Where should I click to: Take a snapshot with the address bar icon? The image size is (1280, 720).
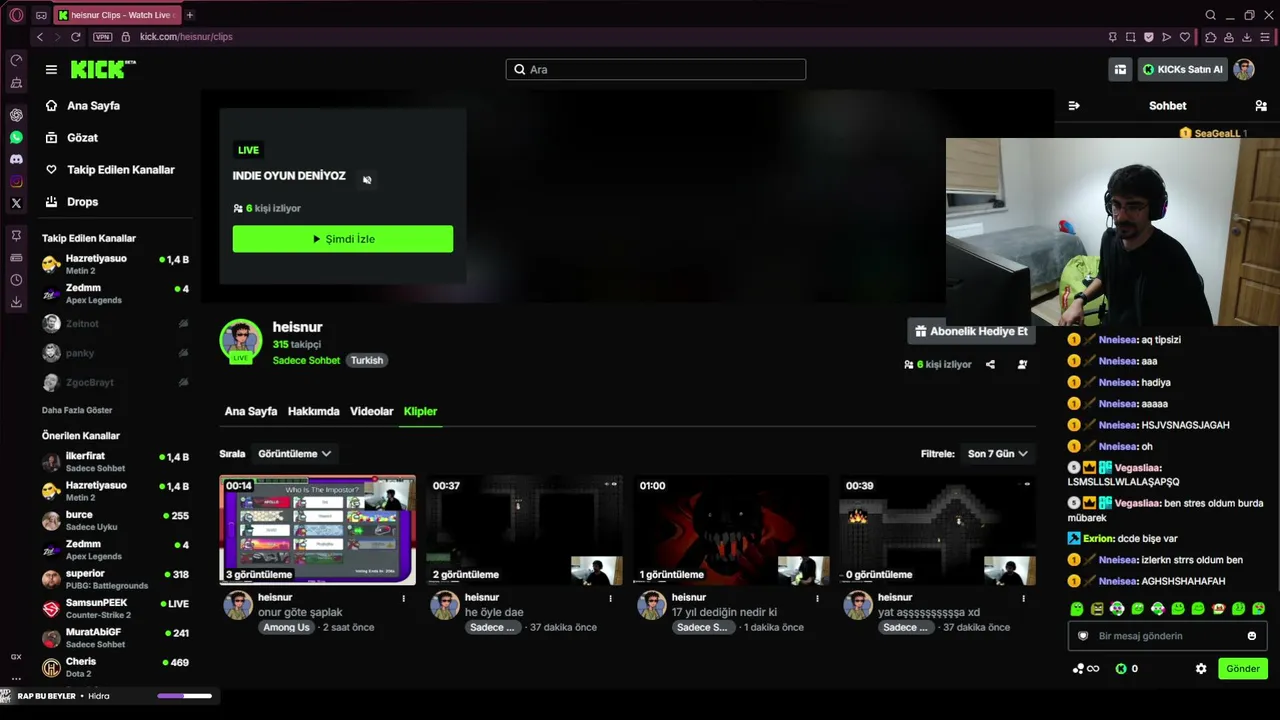1131,37
